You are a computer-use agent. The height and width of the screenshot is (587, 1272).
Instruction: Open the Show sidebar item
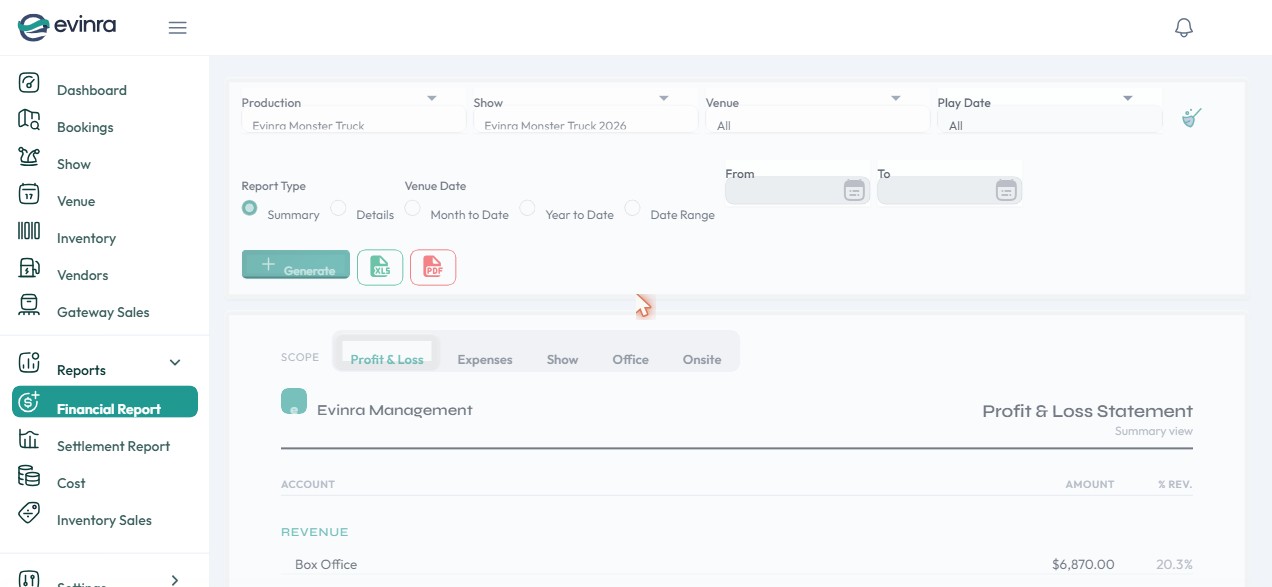point(74,164)
